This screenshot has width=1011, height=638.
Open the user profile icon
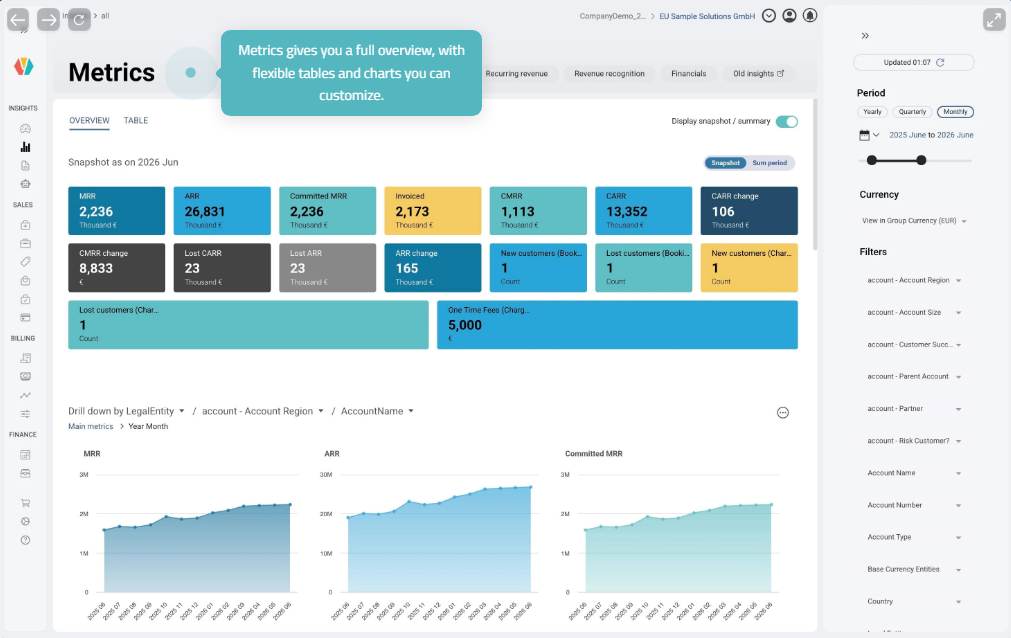(x=789, y=15)
